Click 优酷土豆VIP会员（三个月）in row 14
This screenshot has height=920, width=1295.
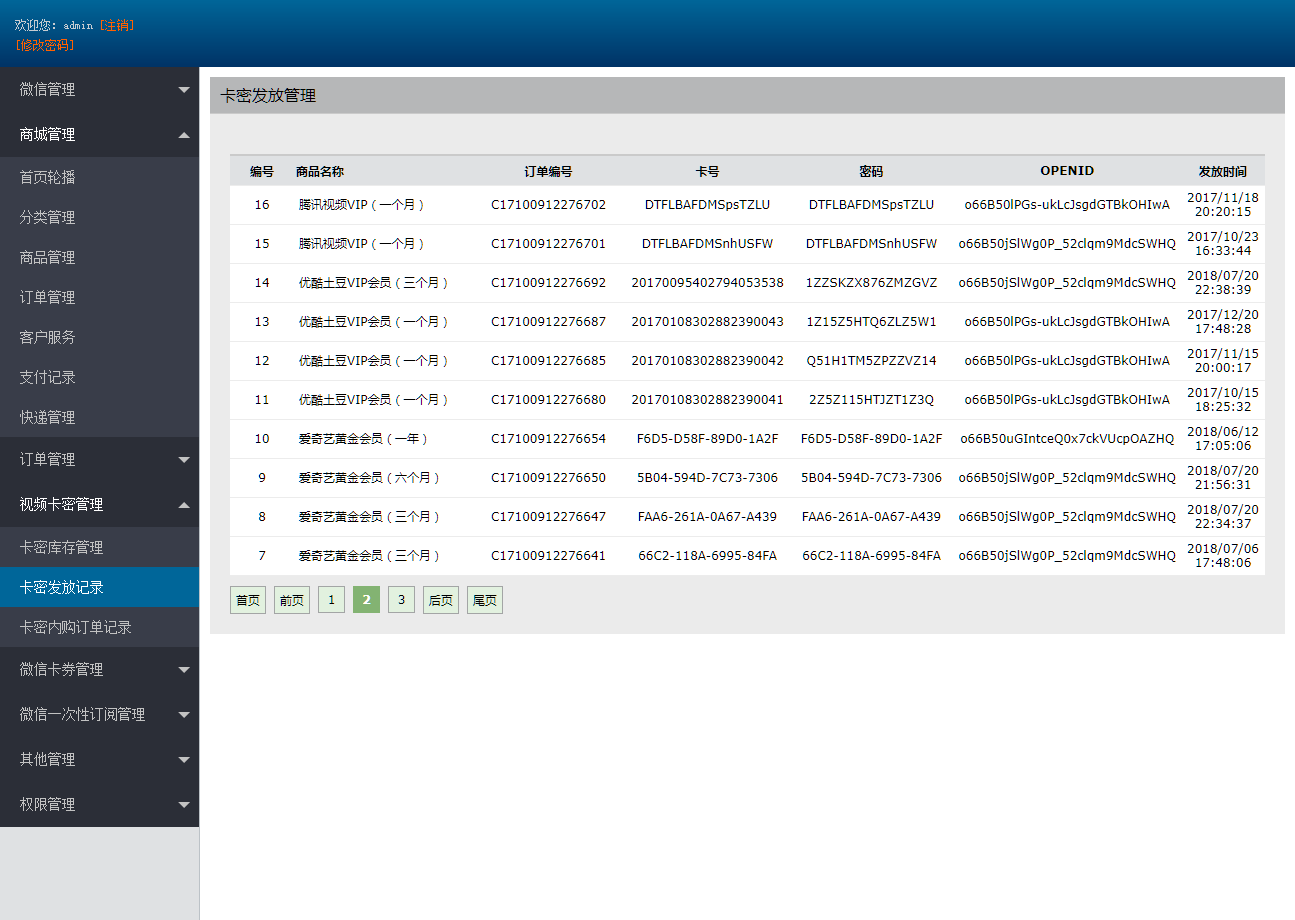[x=374, y=283]
